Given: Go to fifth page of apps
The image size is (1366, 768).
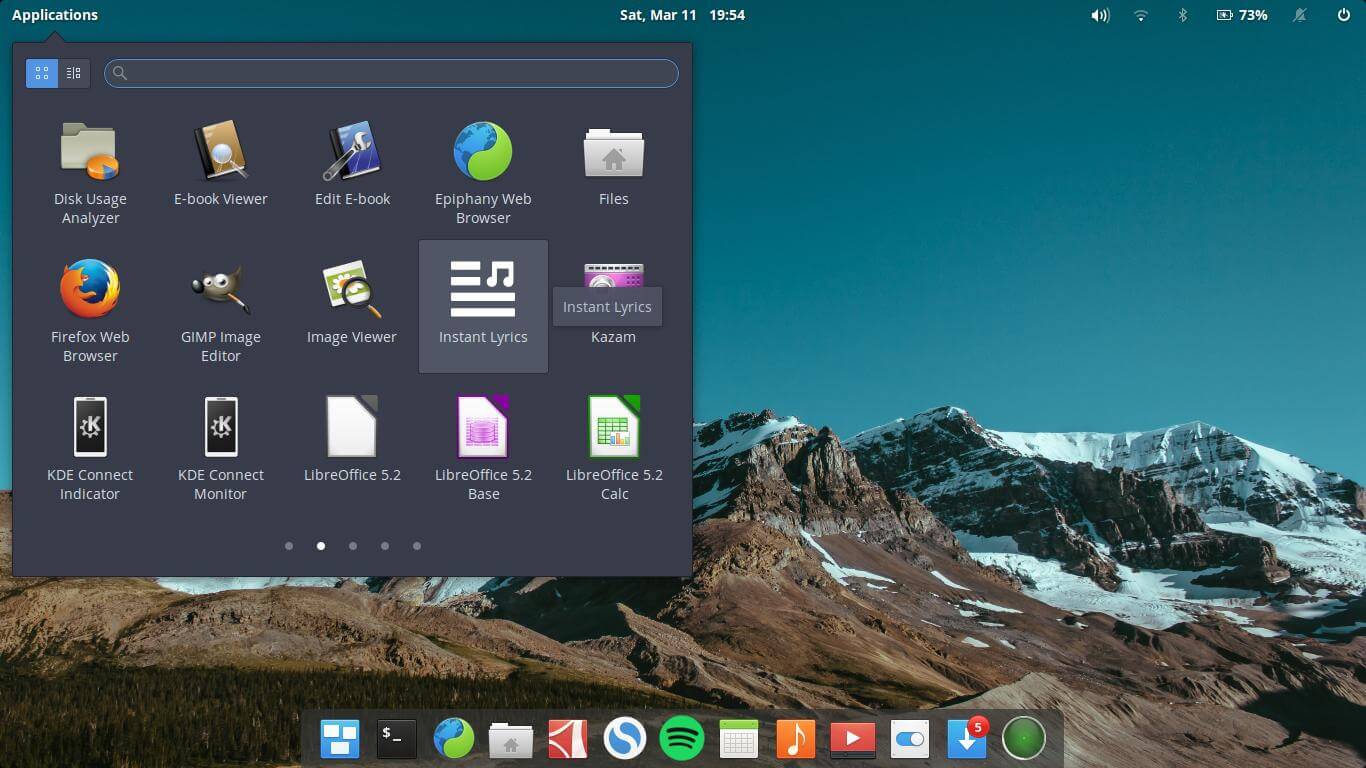Looking at the screenshot, I should coord(417,546).
